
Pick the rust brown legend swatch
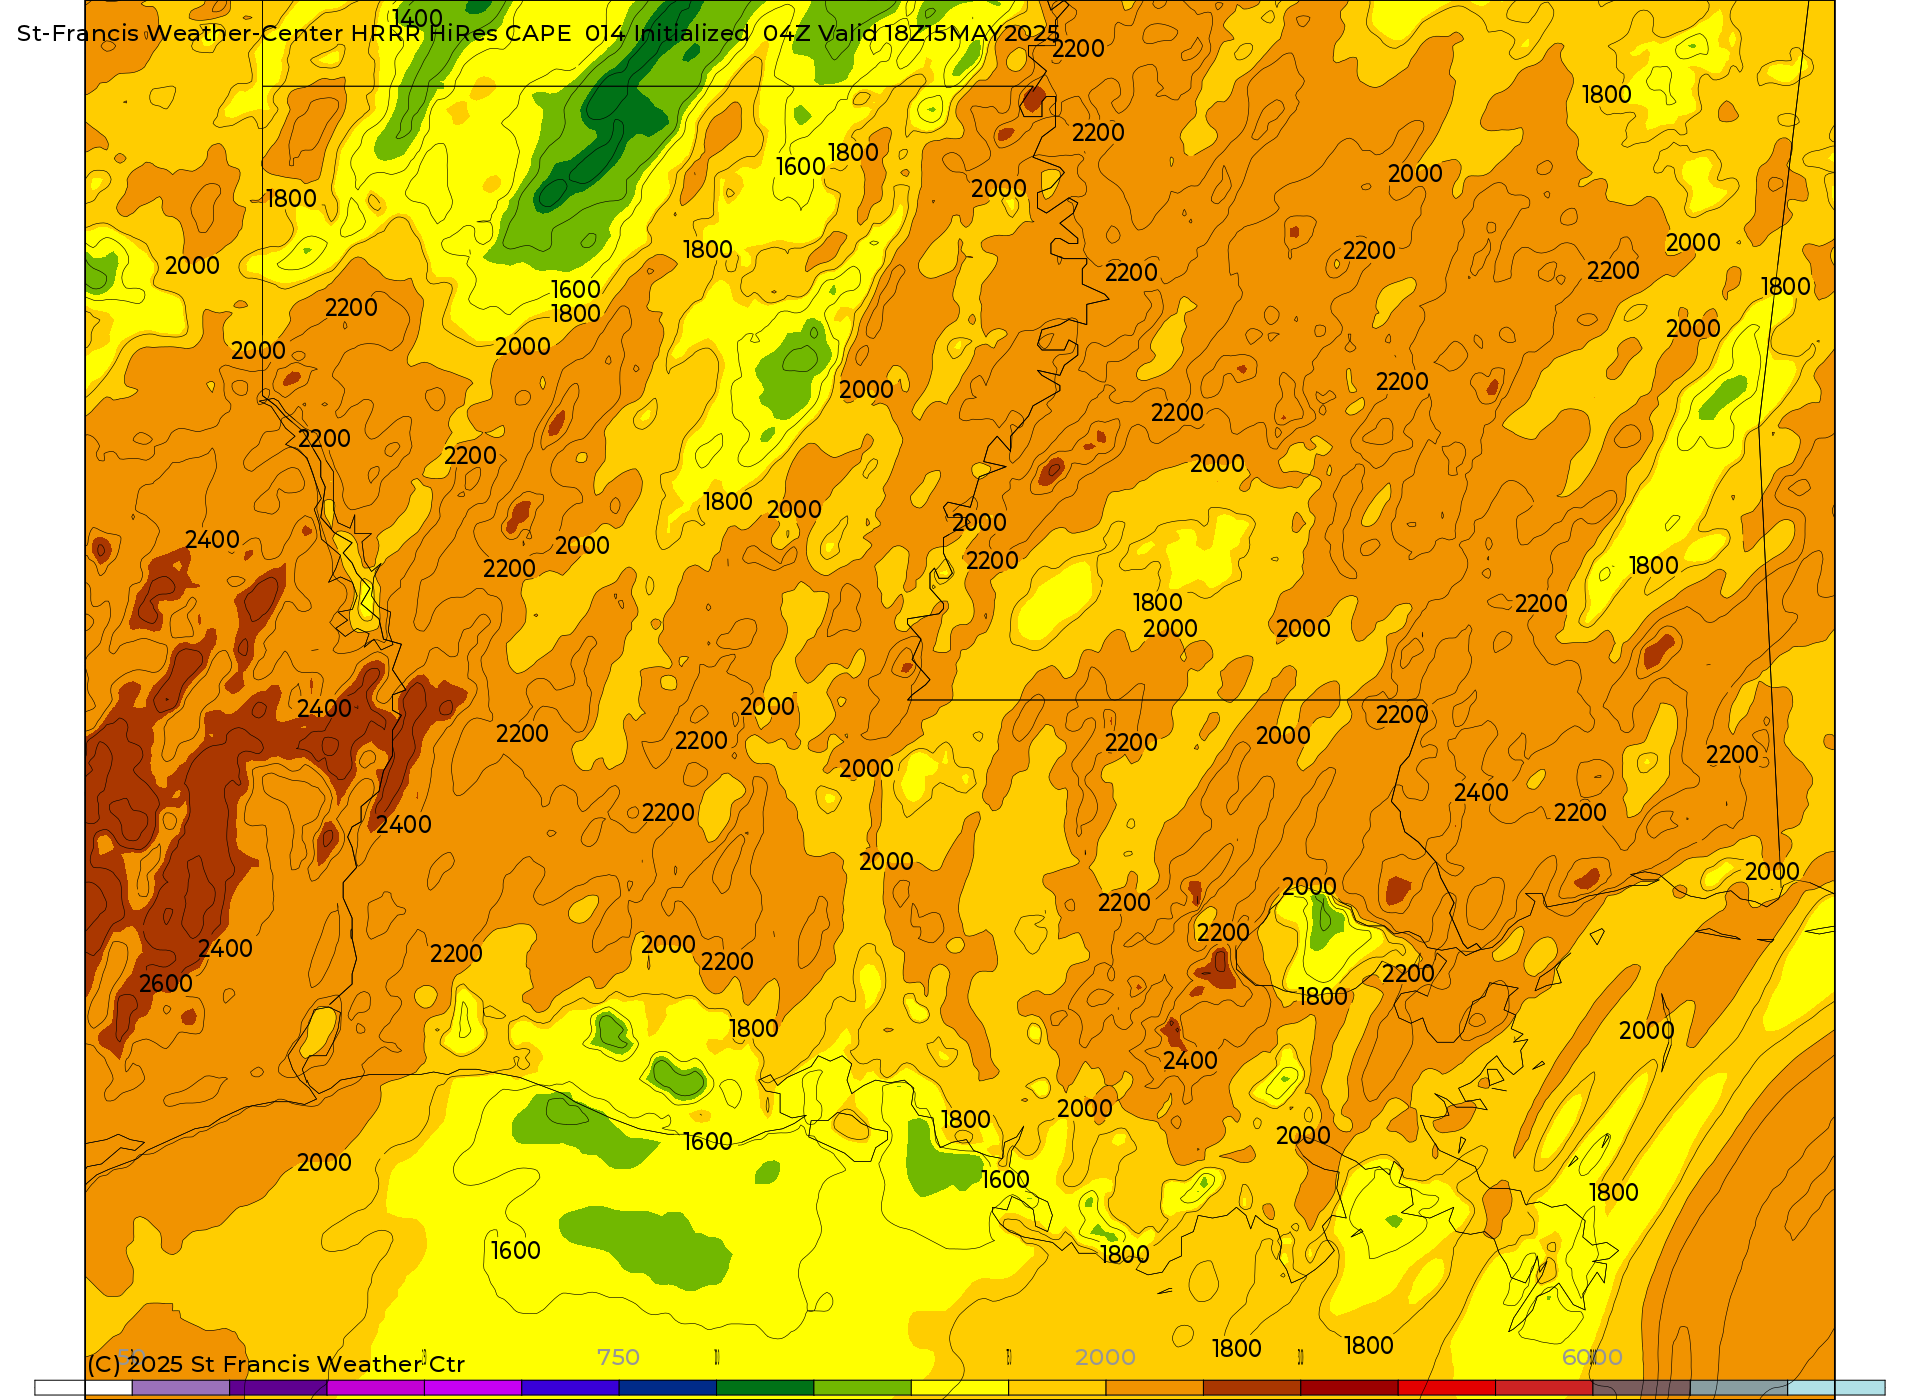tap(1252, 1388)
